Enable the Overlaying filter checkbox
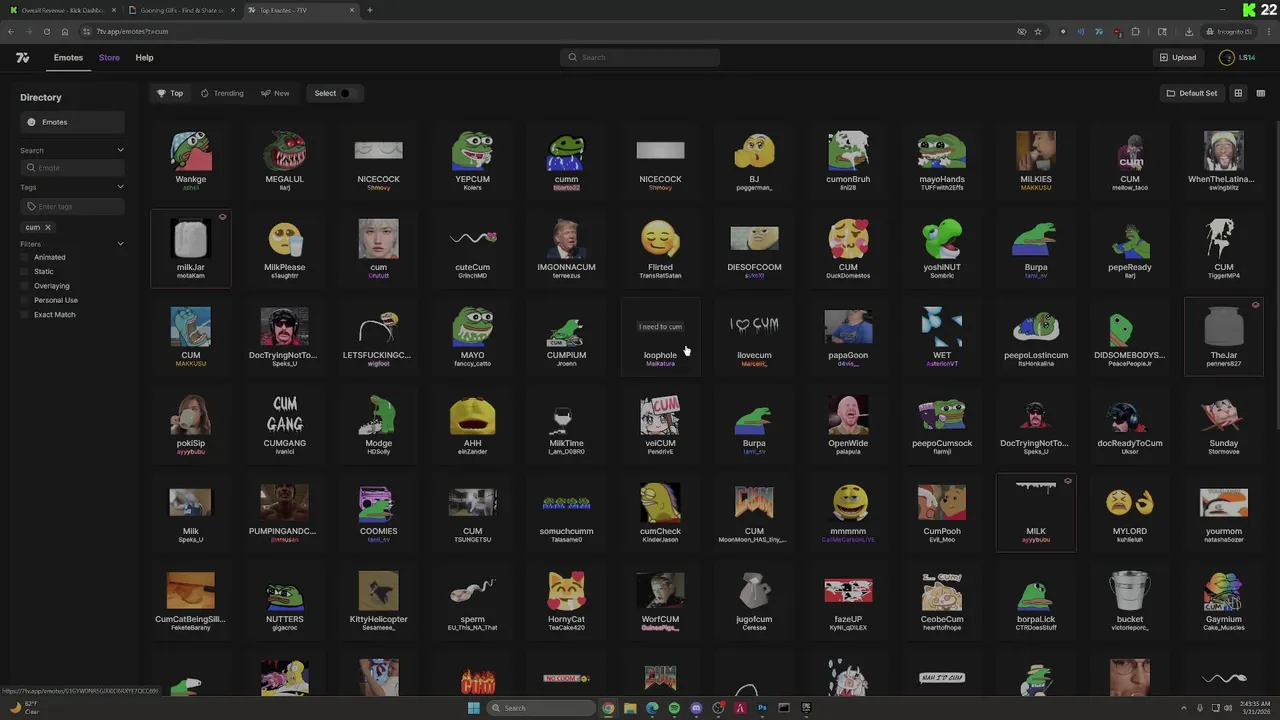The height and width of the screenshot is (720, 1280). pos(26,286)
